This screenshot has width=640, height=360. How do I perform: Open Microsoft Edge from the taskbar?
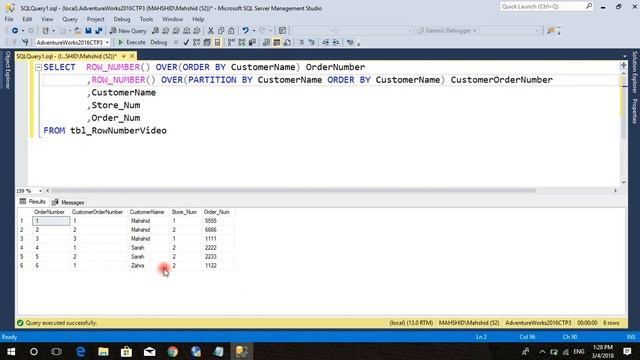[80, 351]
